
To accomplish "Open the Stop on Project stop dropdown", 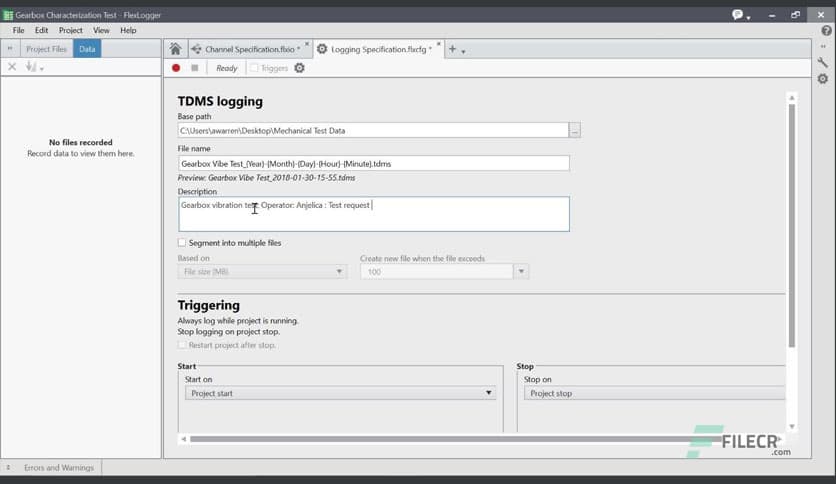I will [654, 393].
